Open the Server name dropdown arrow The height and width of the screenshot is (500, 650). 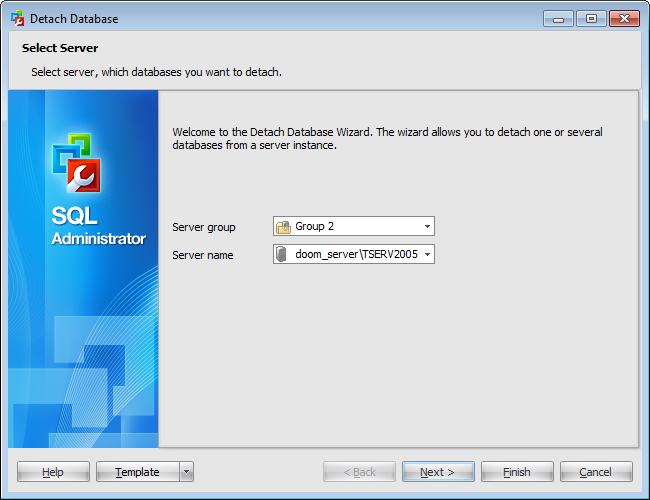click(427, 255)
